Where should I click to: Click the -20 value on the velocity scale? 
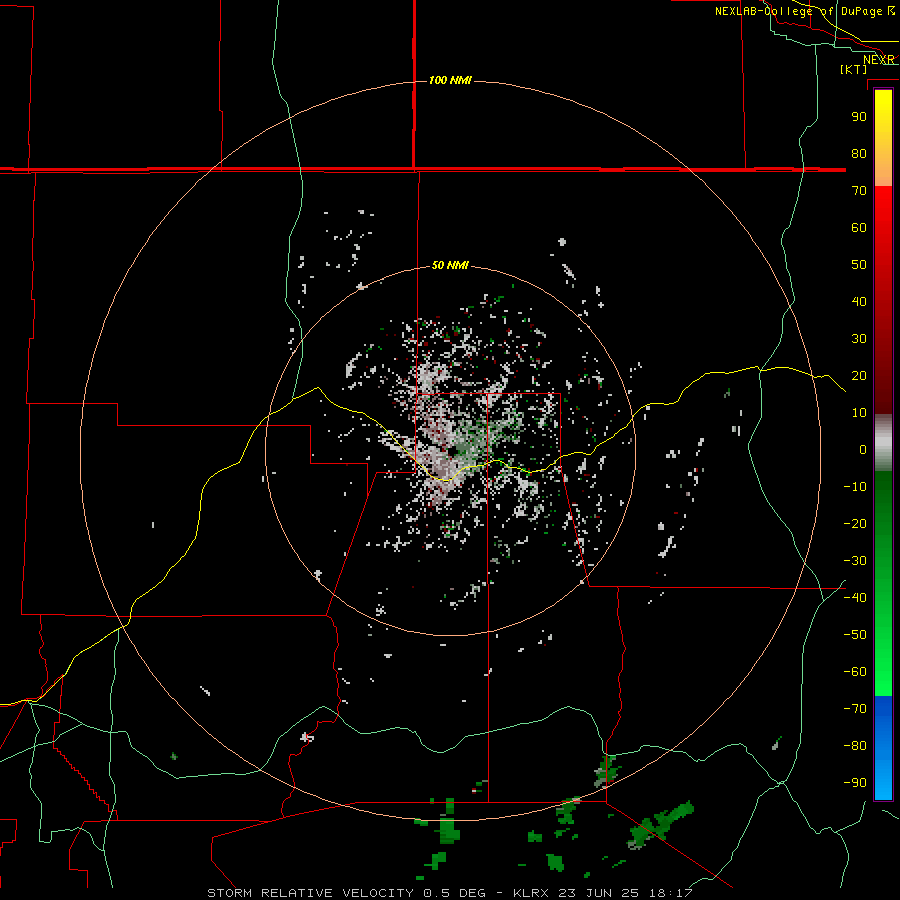(855, 523)
